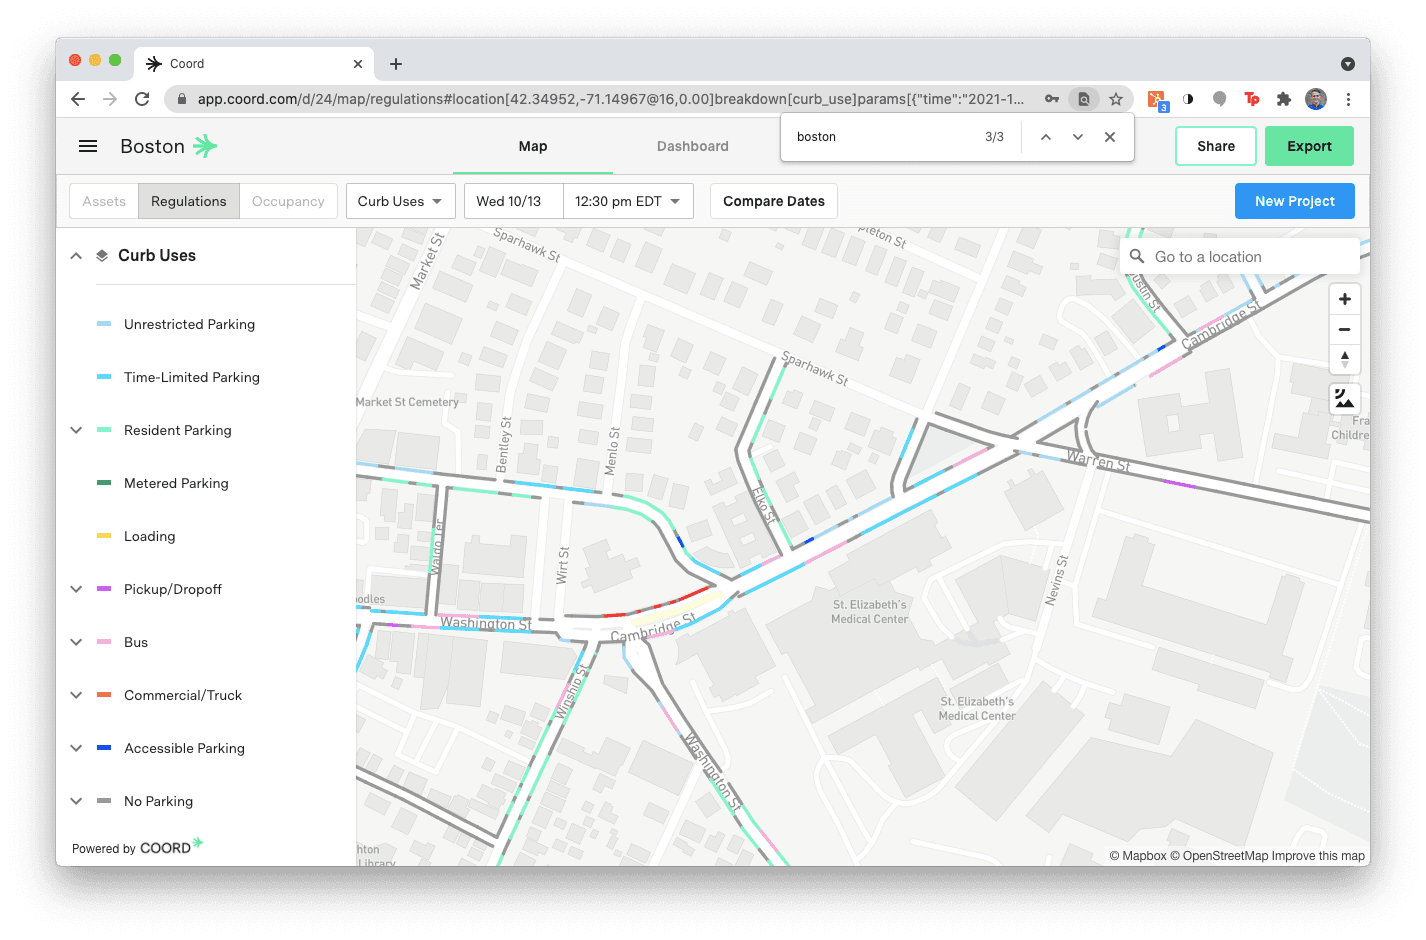Close the Coord browser tab

tap(358, 64)
